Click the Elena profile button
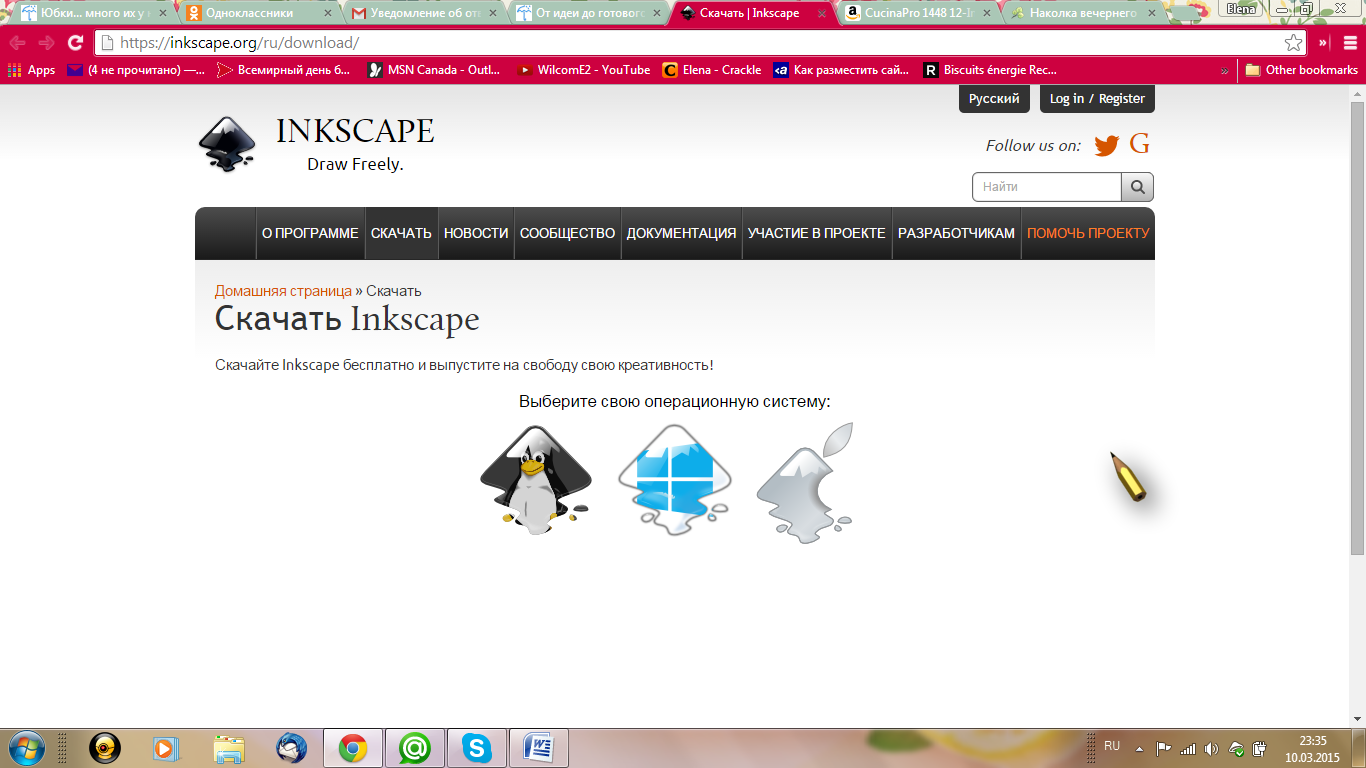 coord(1241,8)
